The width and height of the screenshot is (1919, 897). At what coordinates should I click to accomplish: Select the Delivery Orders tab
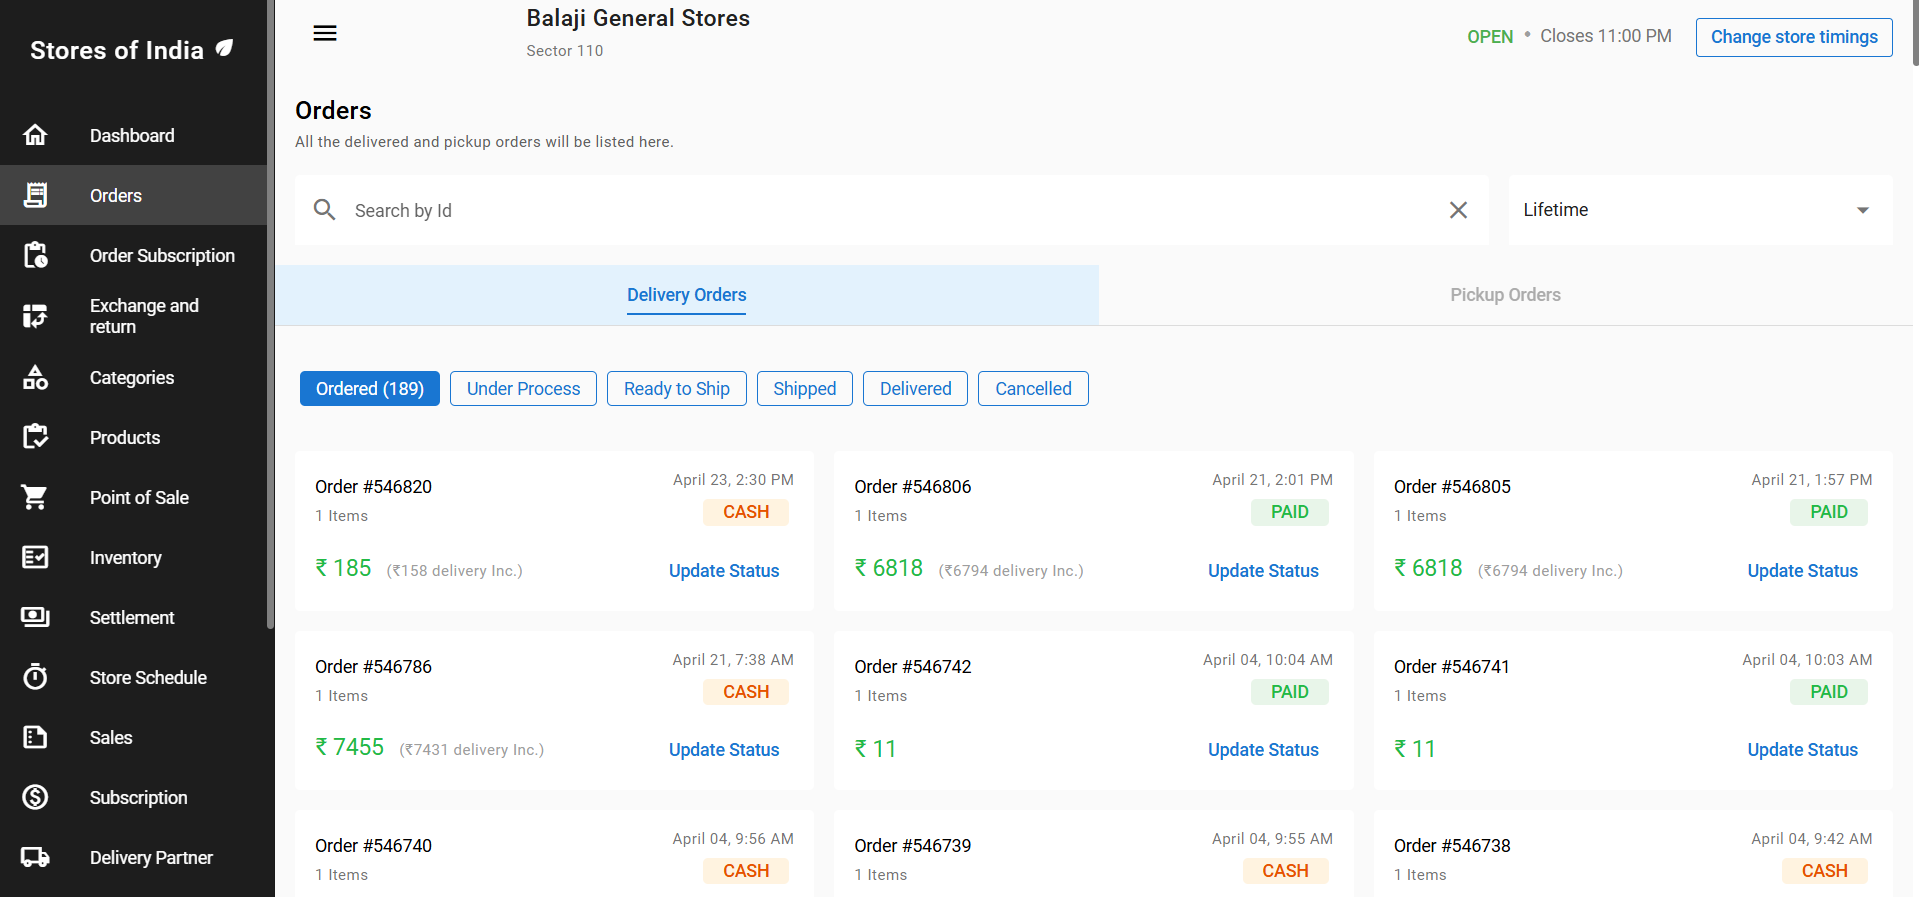pyautogui.click(x=686, y=295)
